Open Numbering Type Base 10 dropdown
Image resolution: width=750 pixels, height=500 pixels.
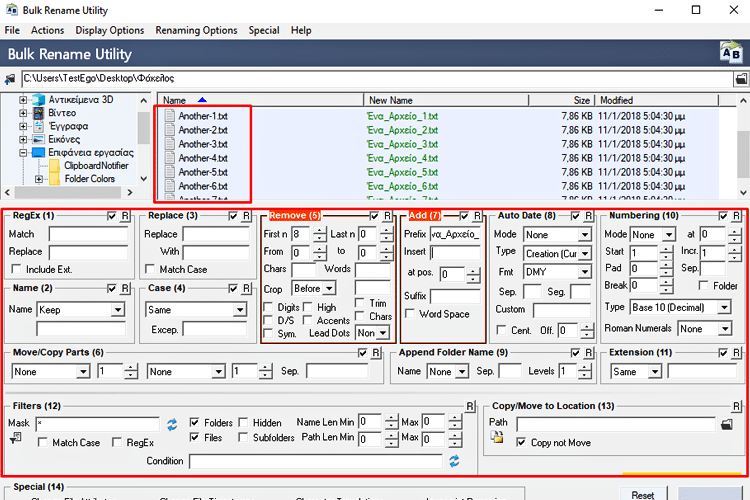pos(725,307)
